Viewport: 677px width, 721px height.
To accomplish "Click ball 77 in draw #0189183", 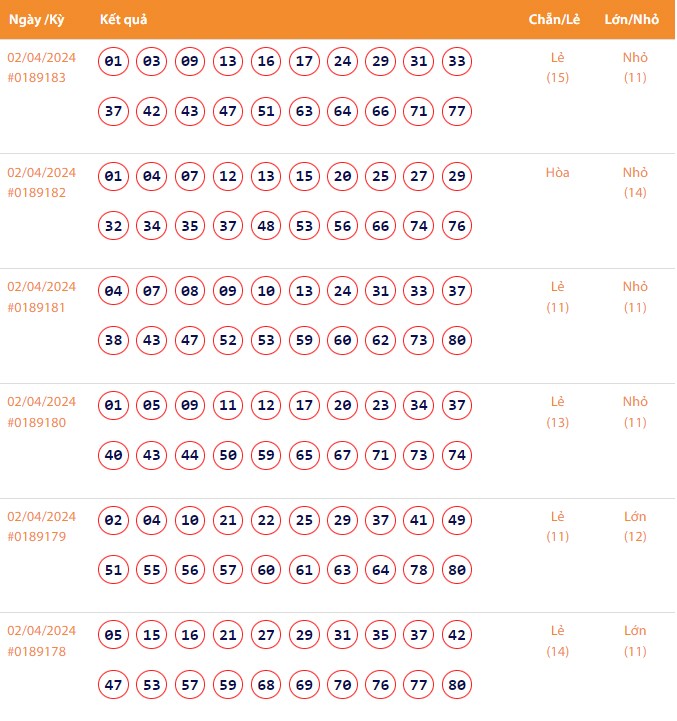I will 457,111.
